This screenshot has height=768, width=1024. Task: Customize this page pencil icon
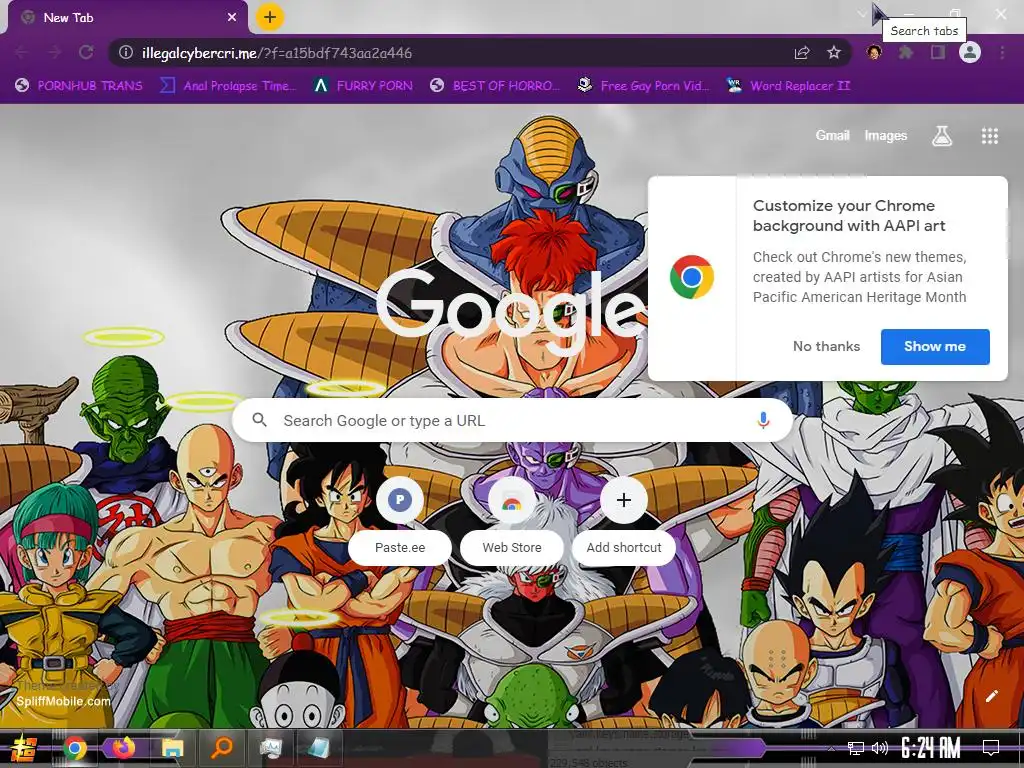[991, 696]
